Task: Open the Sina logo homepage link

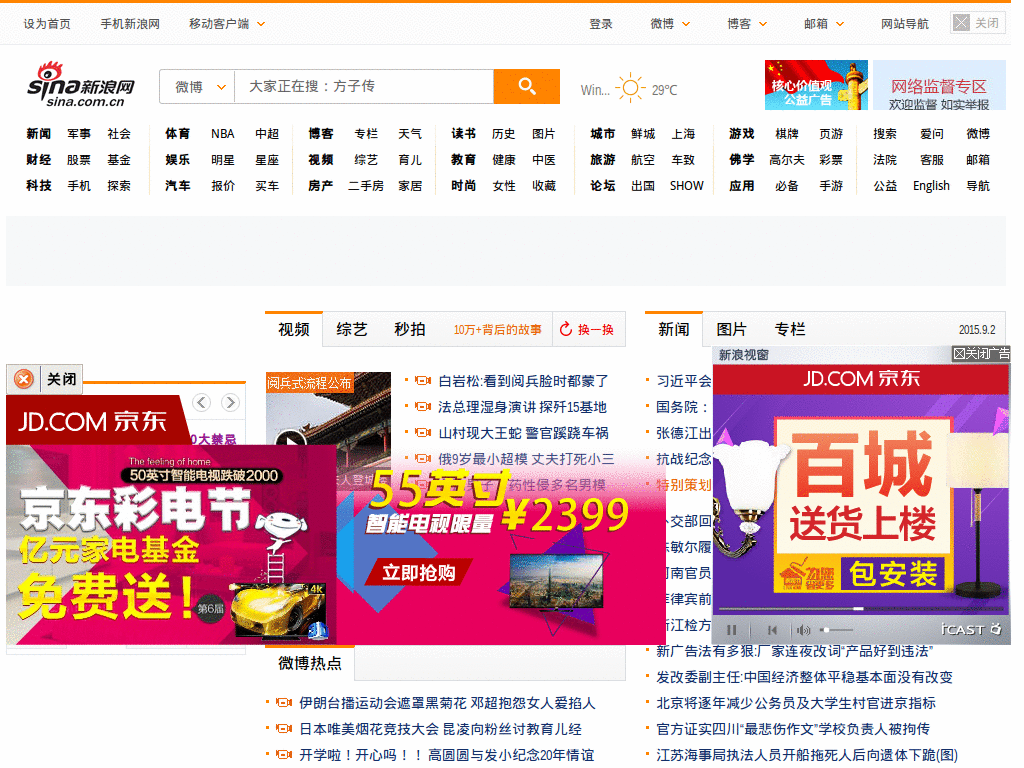Action: click(80, 85)
